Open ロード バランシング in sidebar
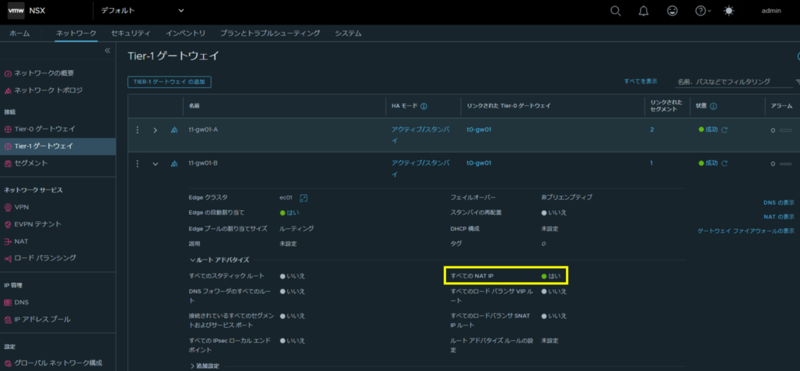The image size is (800, 371). [x=40, y=258]
